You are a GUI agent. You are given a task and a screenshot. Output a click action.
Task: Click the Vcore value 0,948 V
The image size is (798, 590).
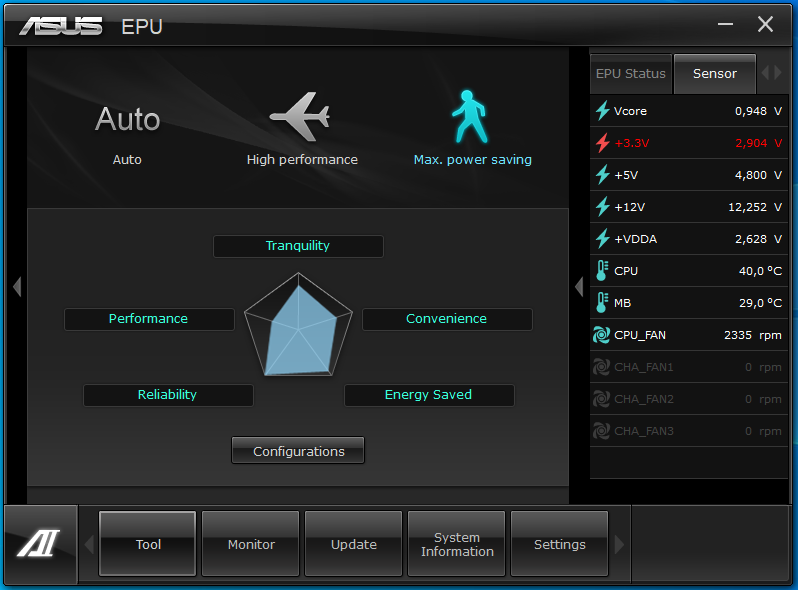758,111
